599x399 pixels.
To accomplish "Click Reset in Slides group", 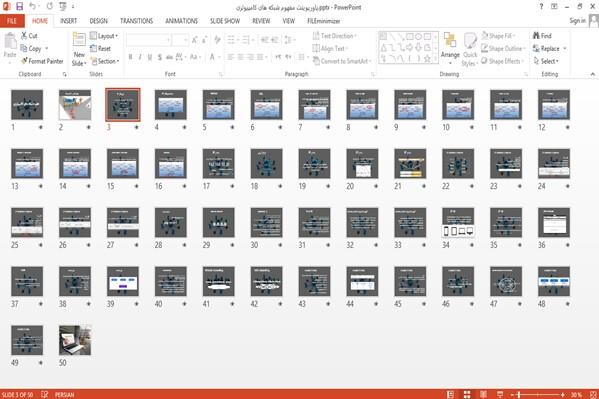I will 100,49.
